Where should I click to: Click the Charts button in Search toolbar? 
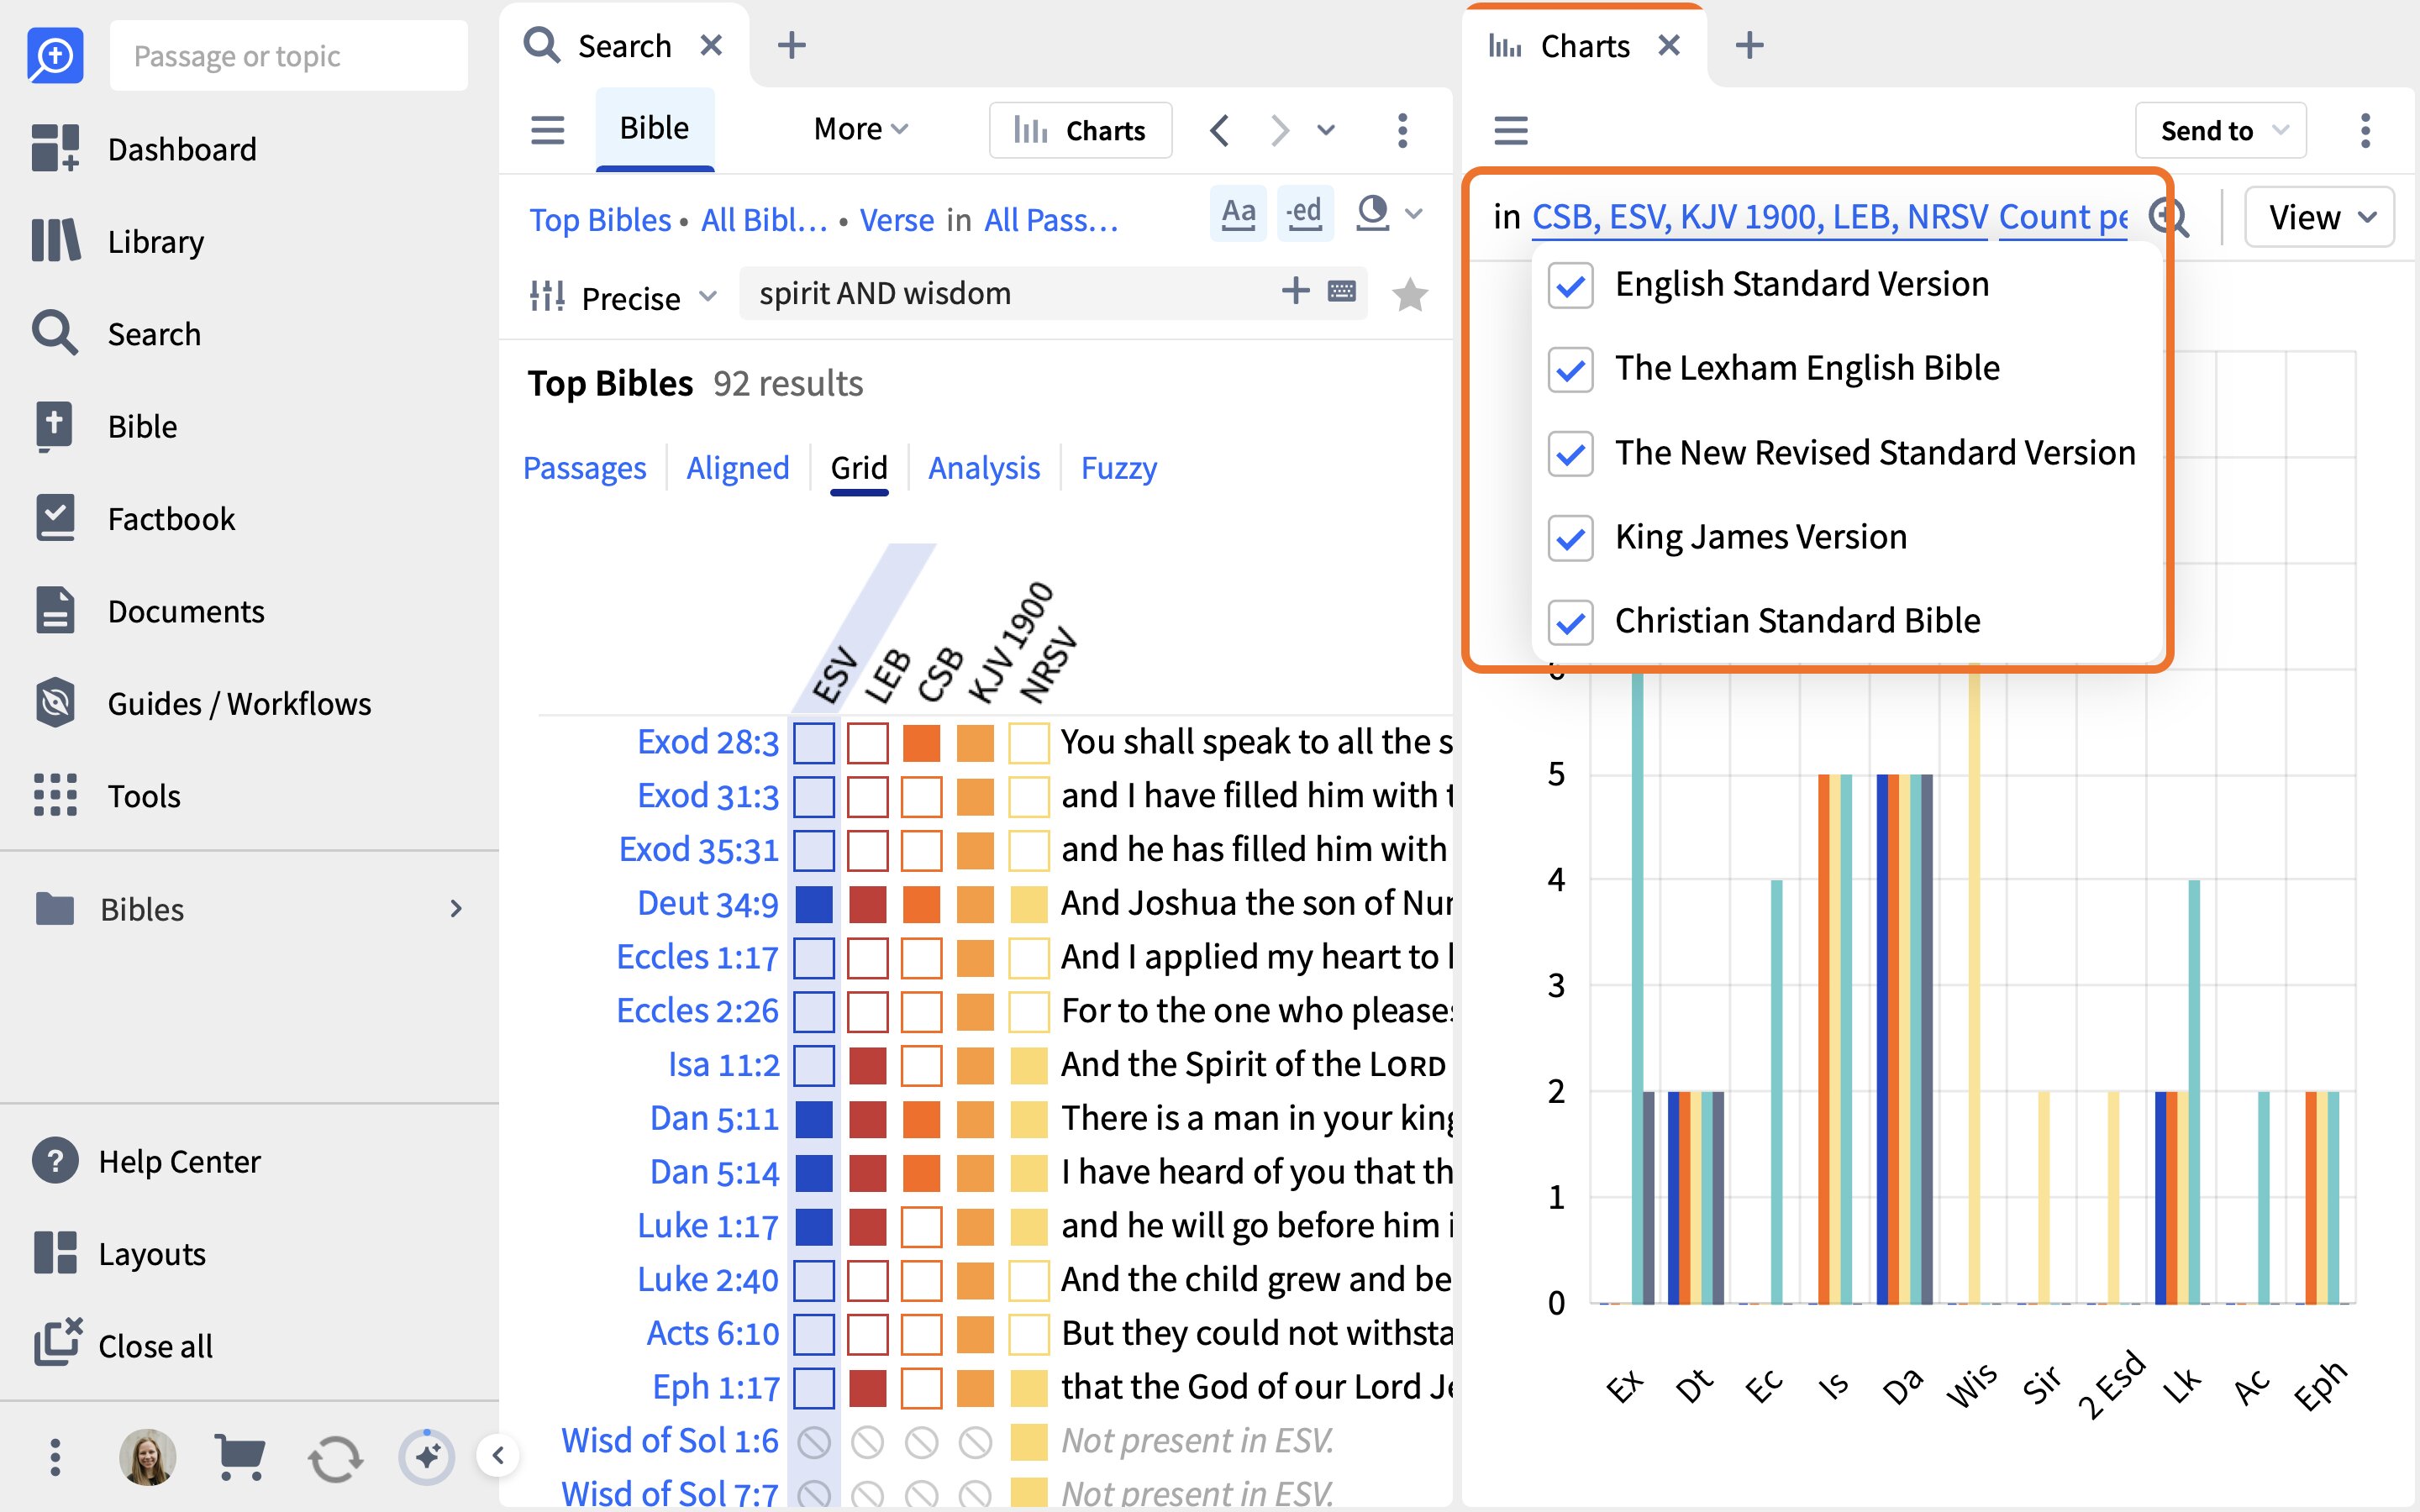[1080, 130]
